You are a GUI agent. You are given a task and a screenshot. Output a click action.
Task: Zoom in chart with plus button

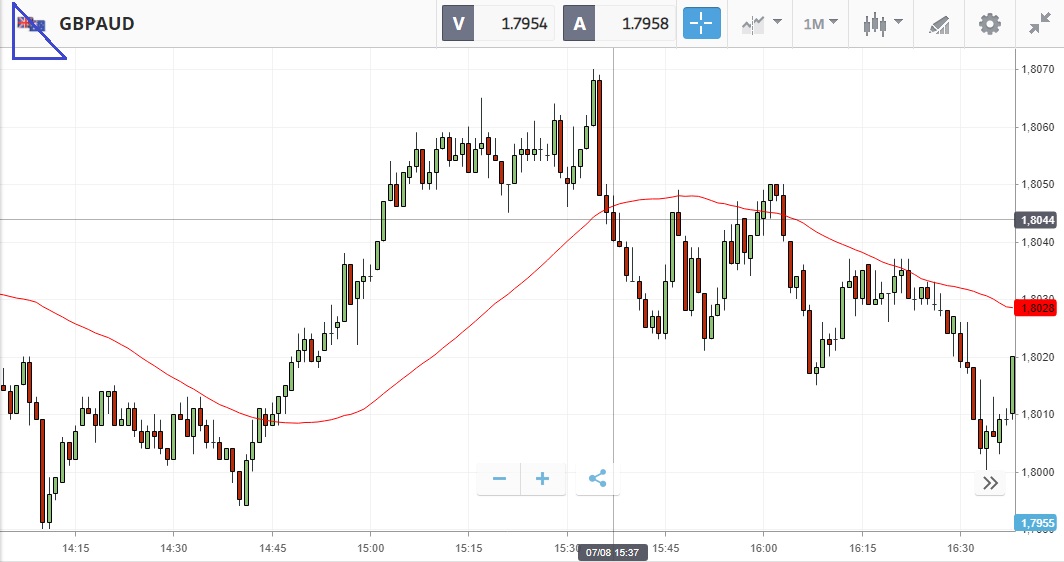coord(543,479)
